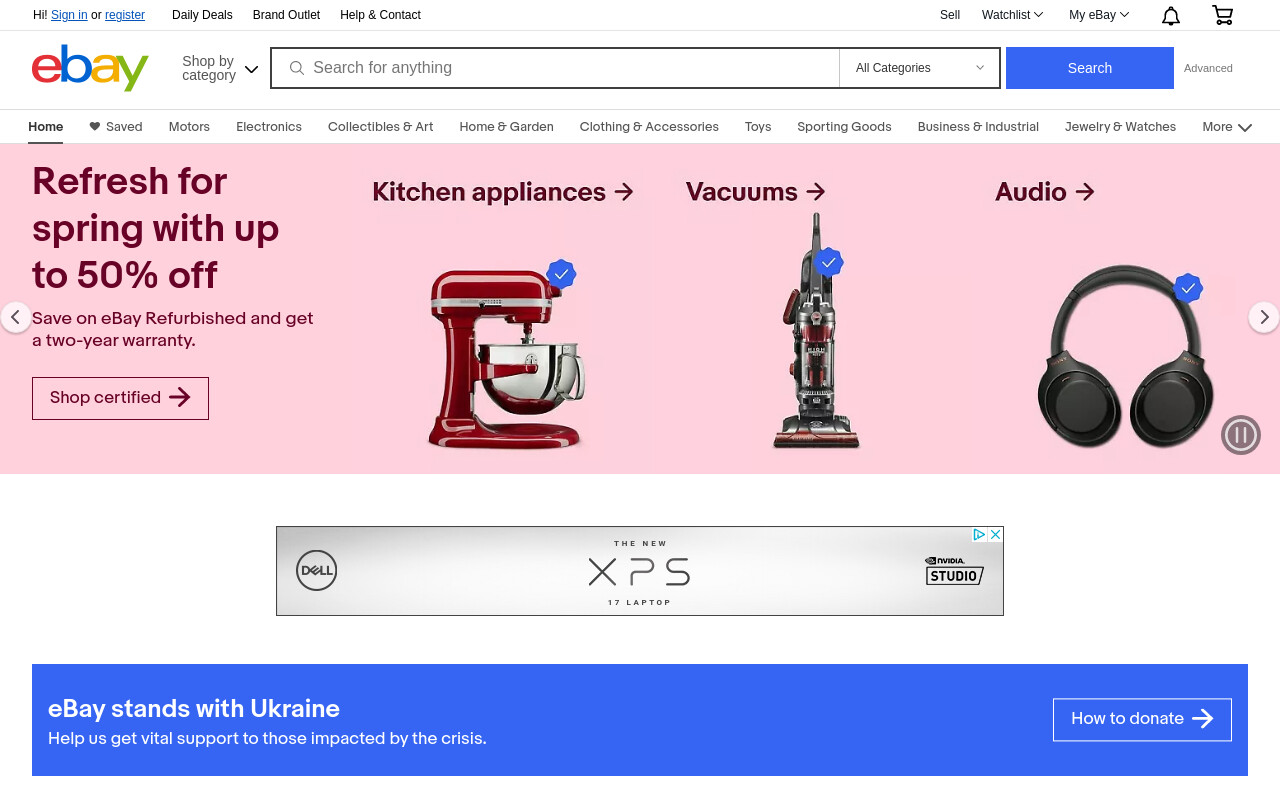Click the carousel previous arrow
The height and width of the screenshot is (800, 1280).
15,317
